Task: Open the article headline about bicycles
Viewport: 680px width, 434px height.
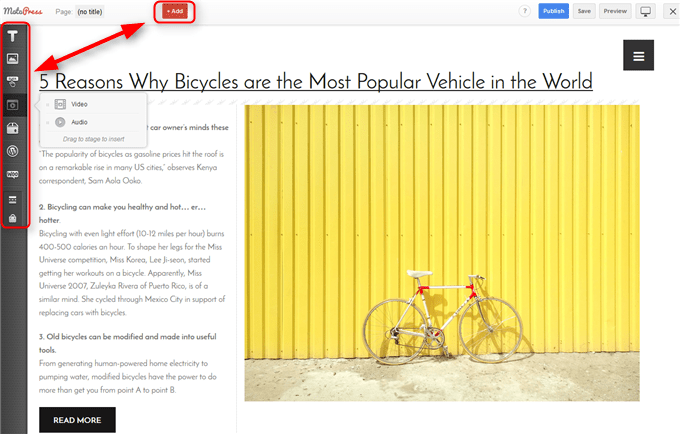Action: click(x=316, y=82)
